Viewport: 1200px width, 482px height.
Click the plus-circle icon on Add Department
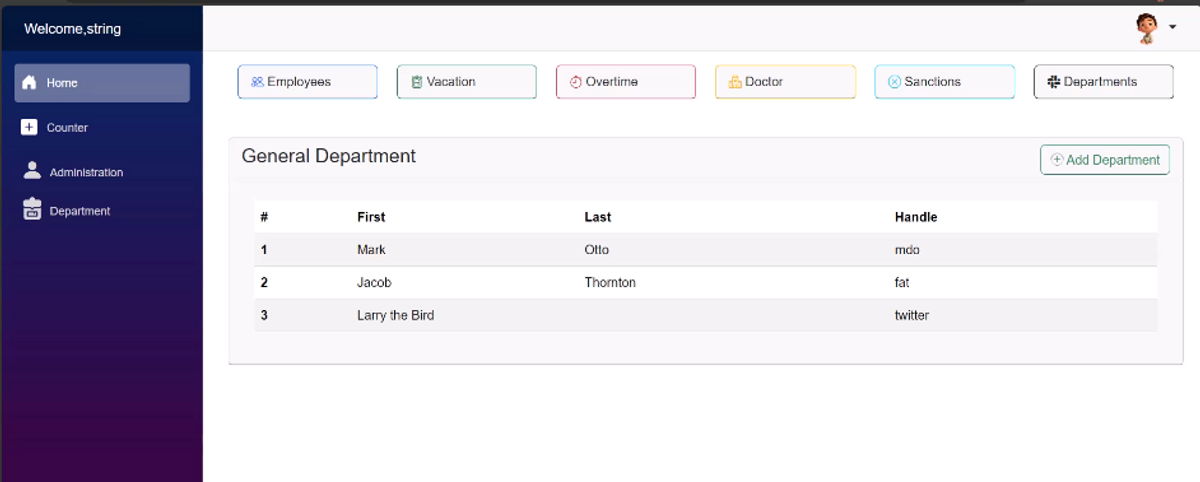(x=1057, y=160)
